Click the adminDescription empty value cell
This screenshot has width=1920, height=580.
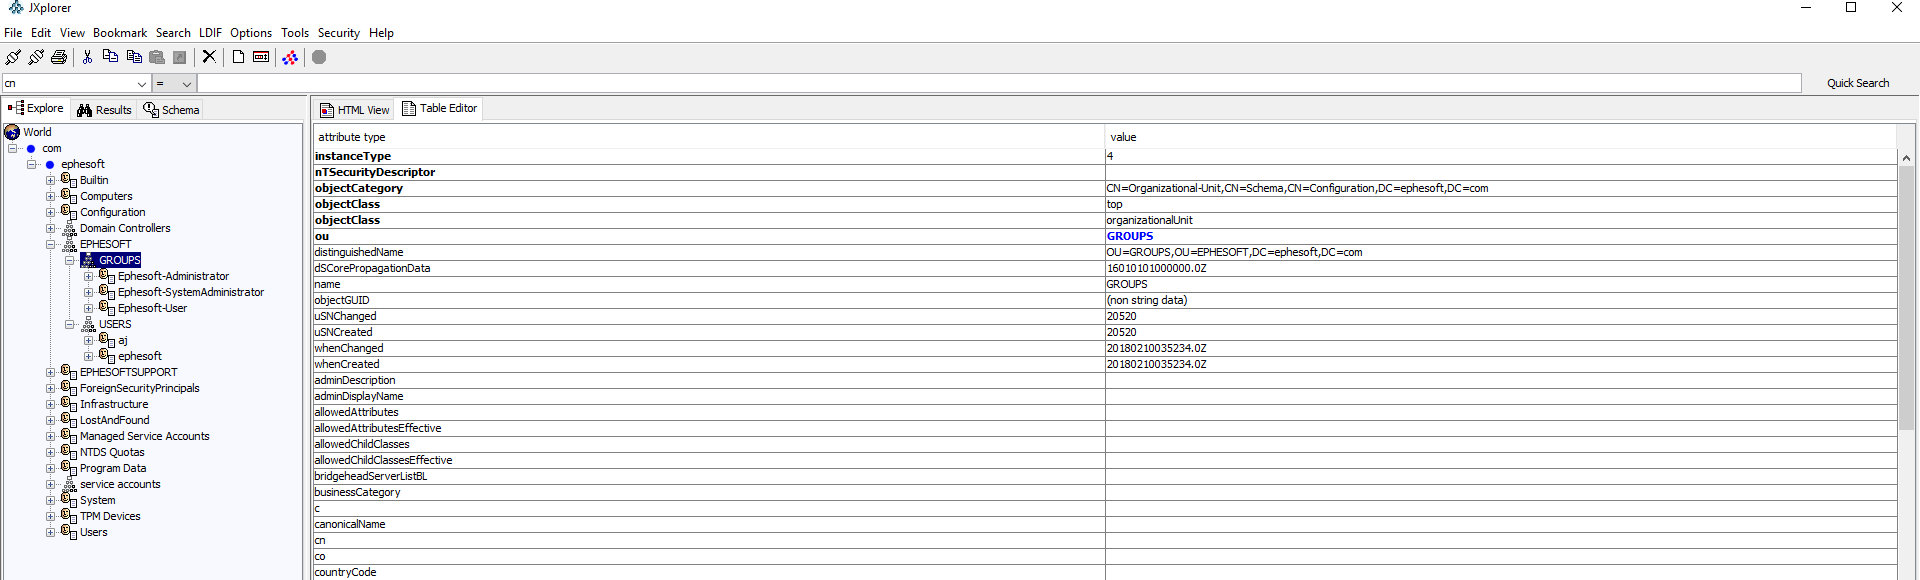point(1501,380)
